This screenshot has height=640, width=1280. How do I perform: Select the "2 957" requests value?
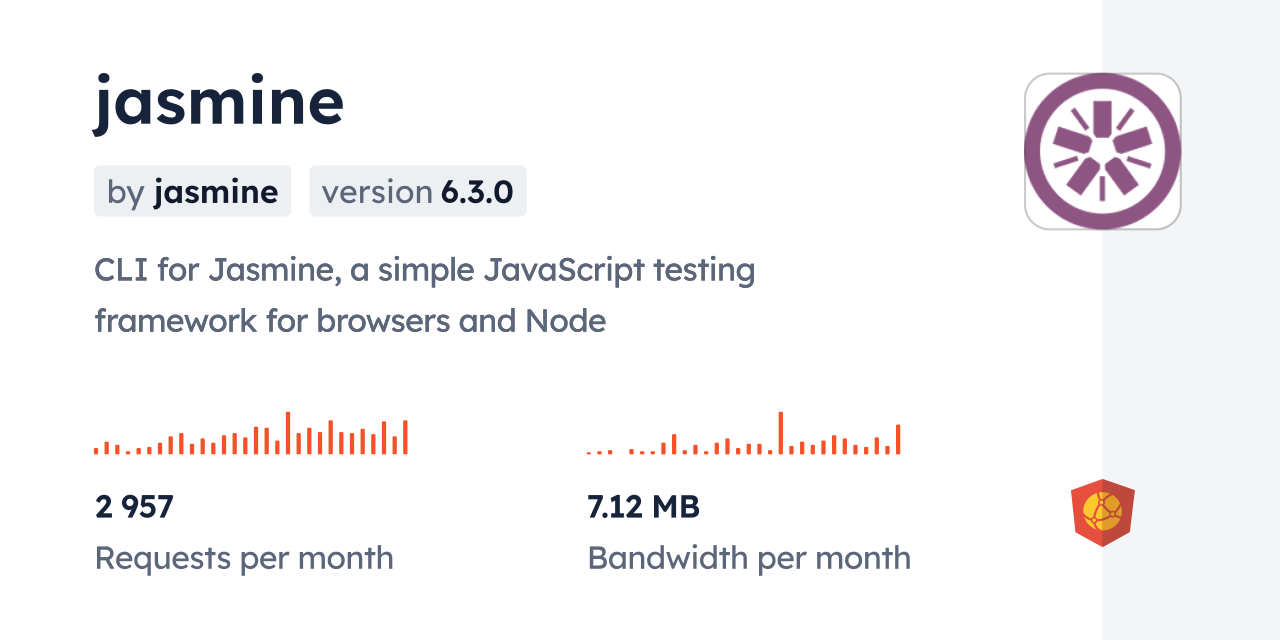[x=135, y=507]
